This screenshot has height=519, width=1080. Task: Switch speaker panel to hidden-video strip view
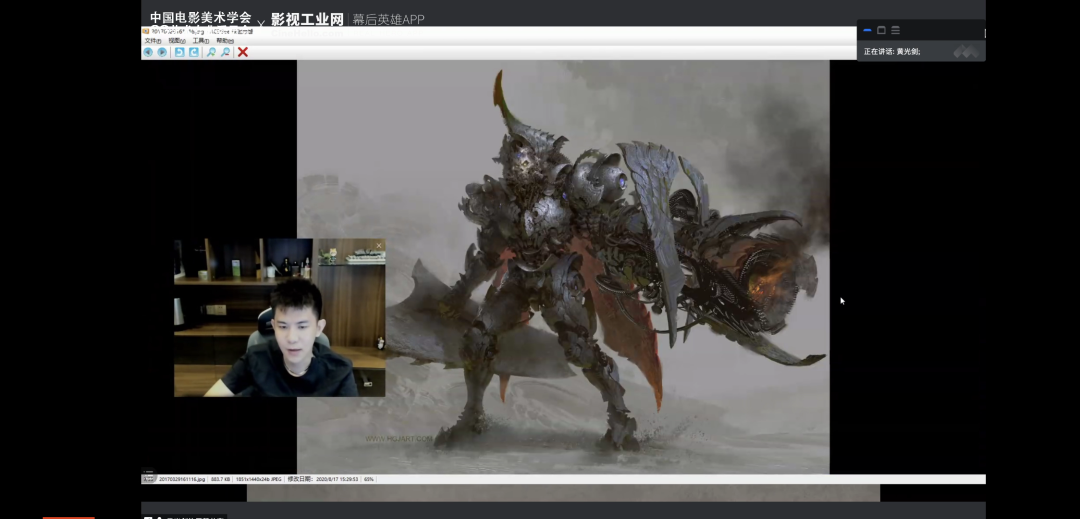click(867, 30)
